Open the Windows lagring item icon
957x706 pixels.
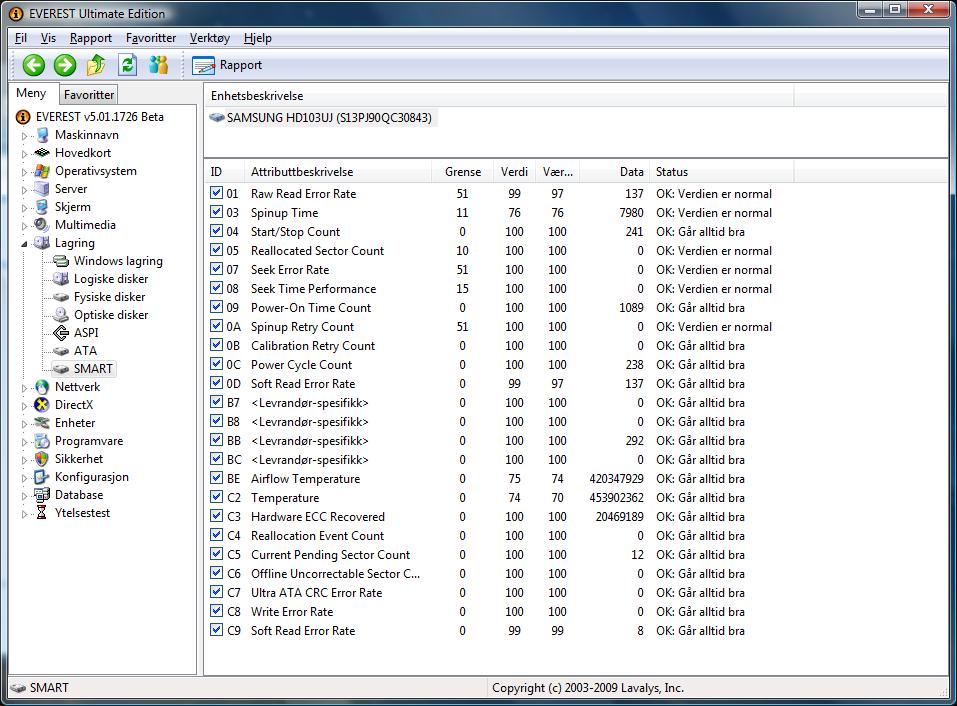tap(61, 261)
